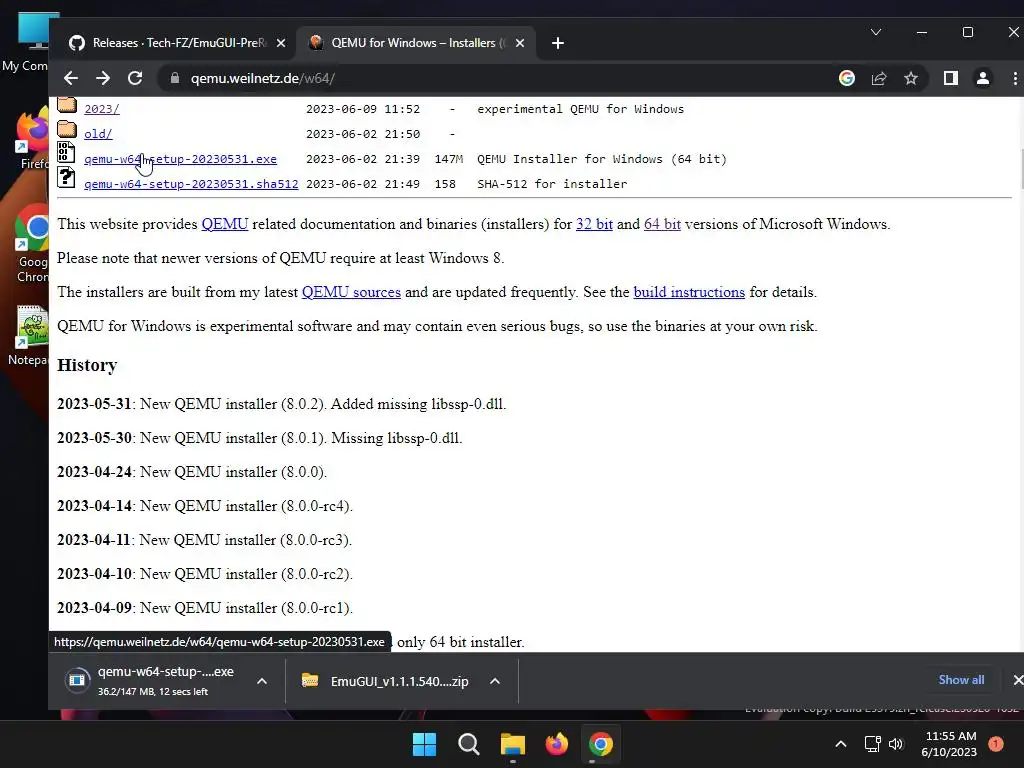Bookmark this page with the star icon
The height and width of the screenshot is (768, 1024).
(x=910, y=78)
